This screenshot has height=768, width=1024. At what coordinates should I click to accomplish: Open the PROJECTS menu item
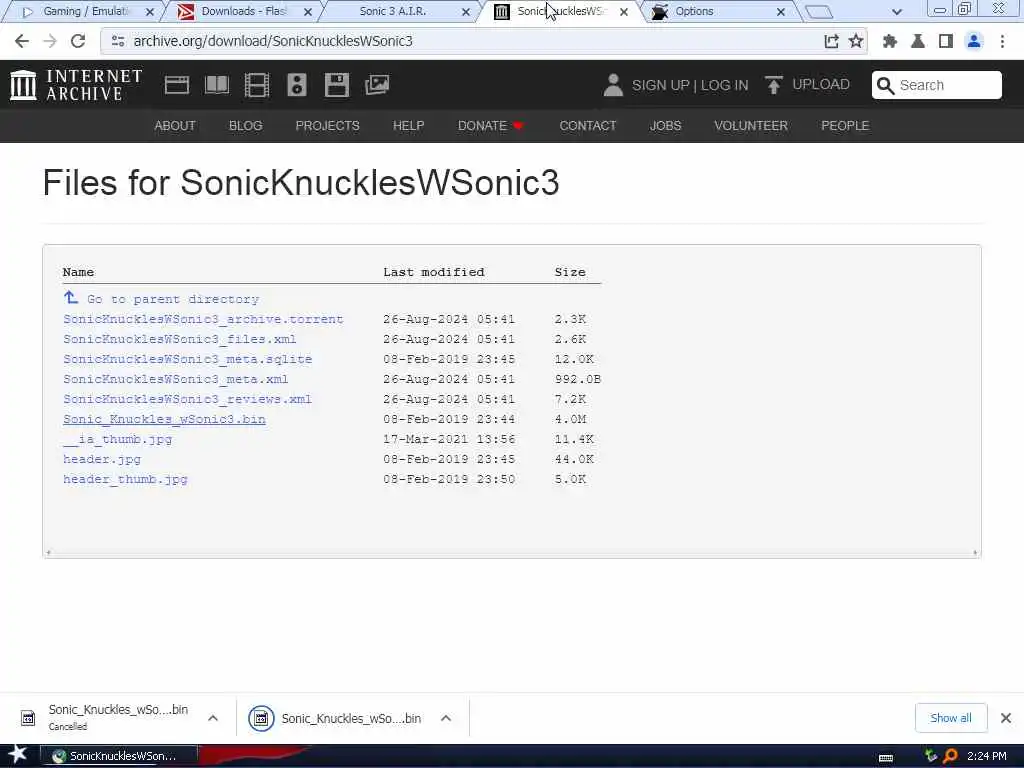point(327,125)
